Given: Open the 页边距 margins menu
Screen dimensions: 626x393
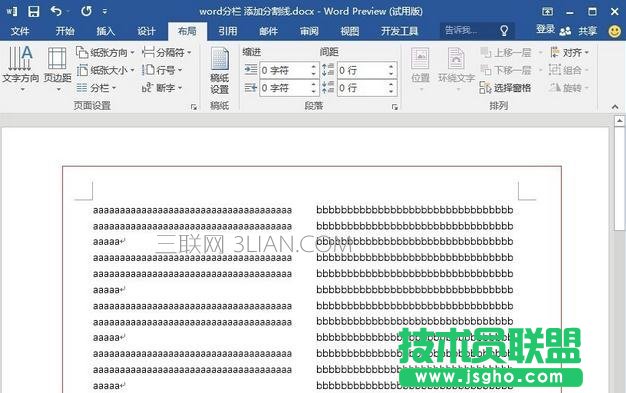Looking at the screenshot, I should point(57,69).
